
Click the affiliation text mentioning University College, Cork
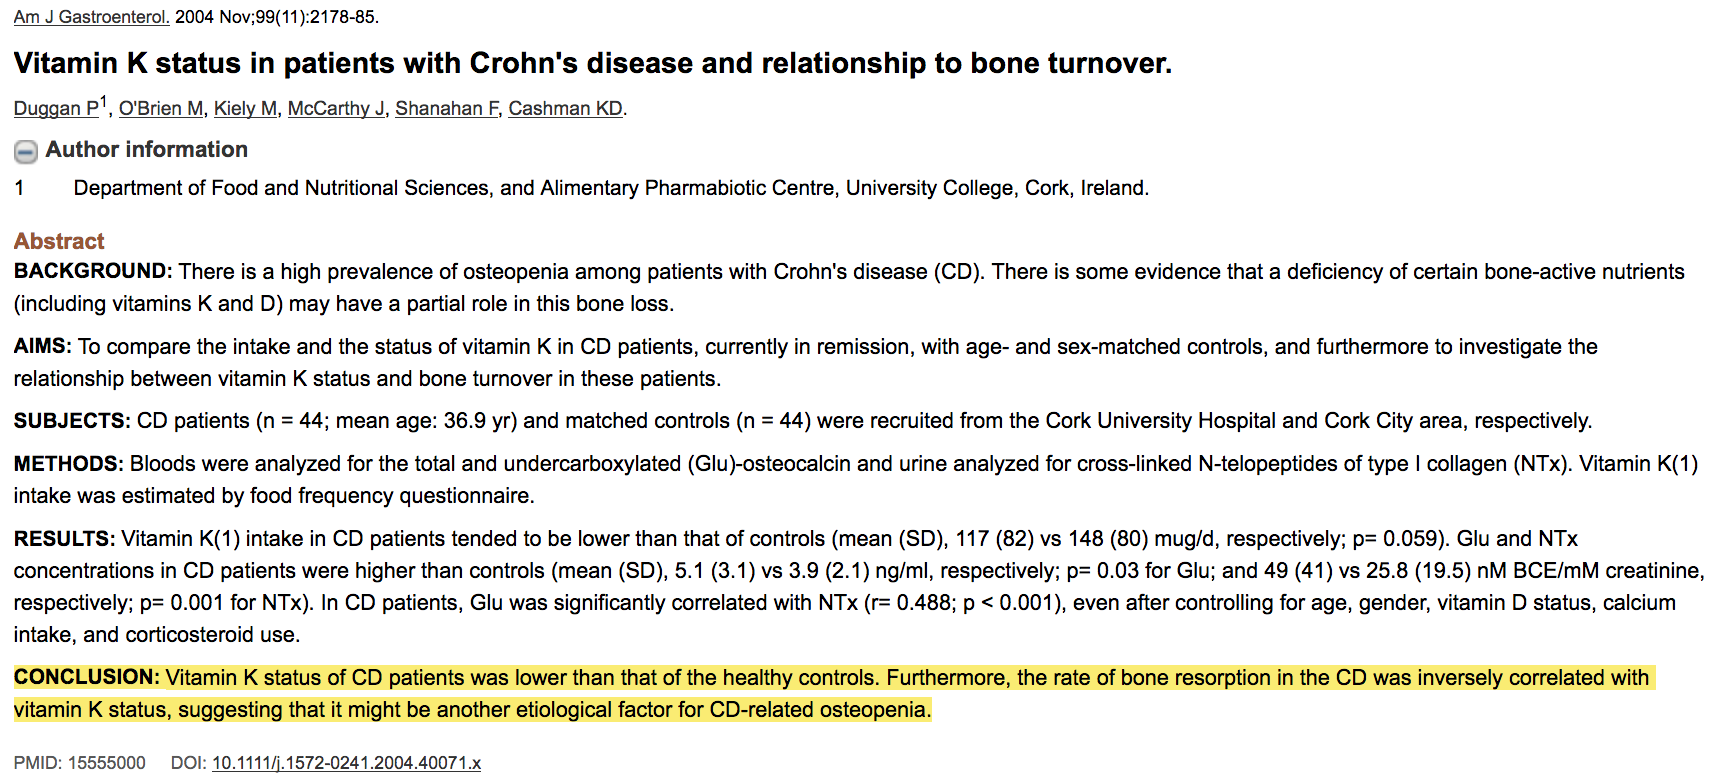coord(610,188)
